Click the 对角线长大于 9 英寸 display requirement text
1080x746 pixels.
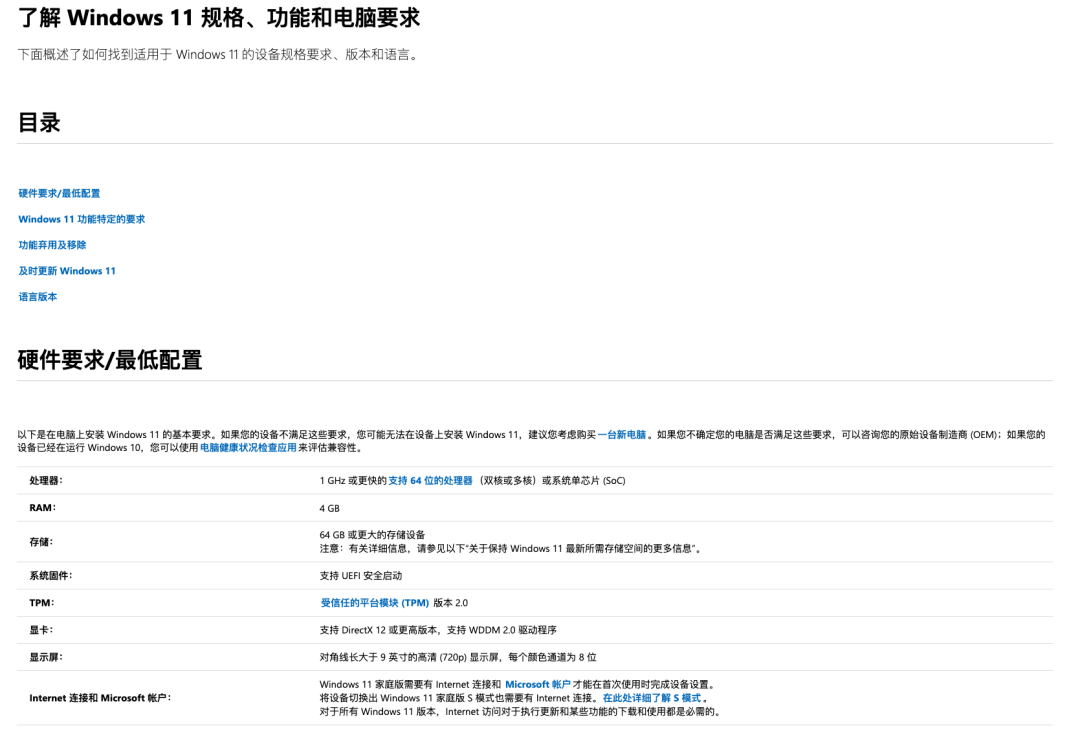[x=458, y=657]
